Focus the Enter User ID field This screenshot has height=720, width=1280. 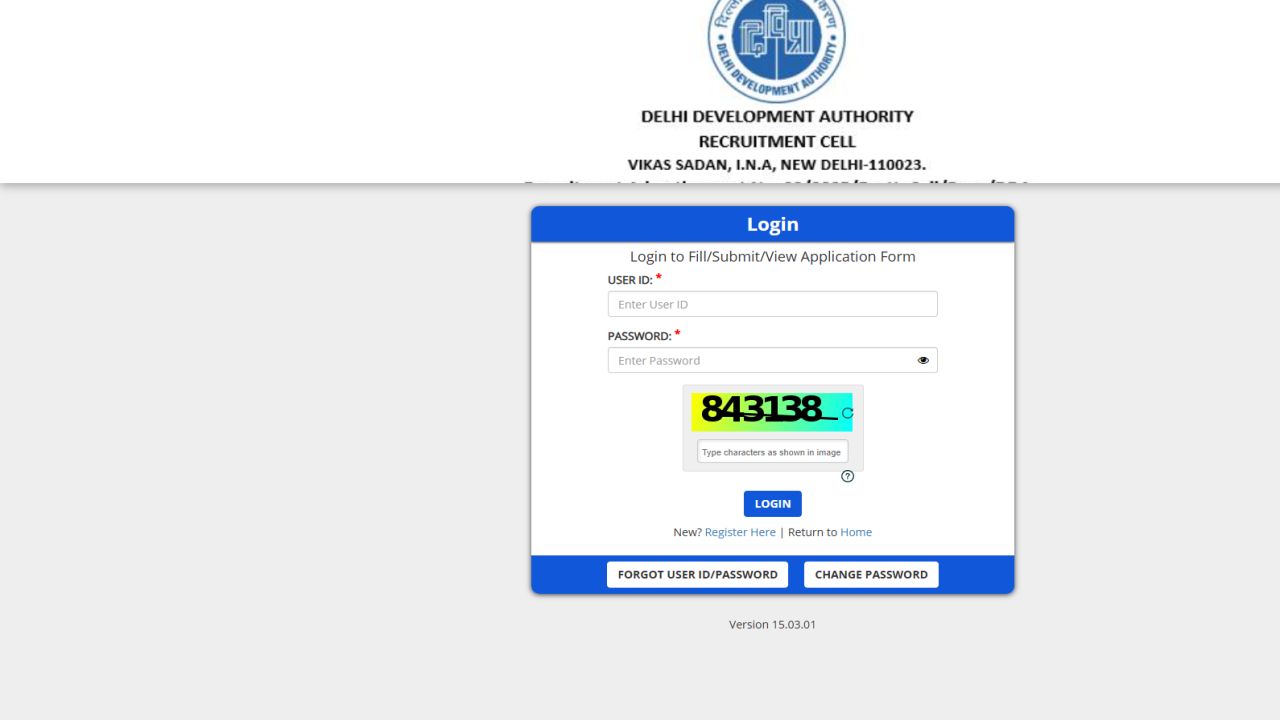tap(772, 303)
